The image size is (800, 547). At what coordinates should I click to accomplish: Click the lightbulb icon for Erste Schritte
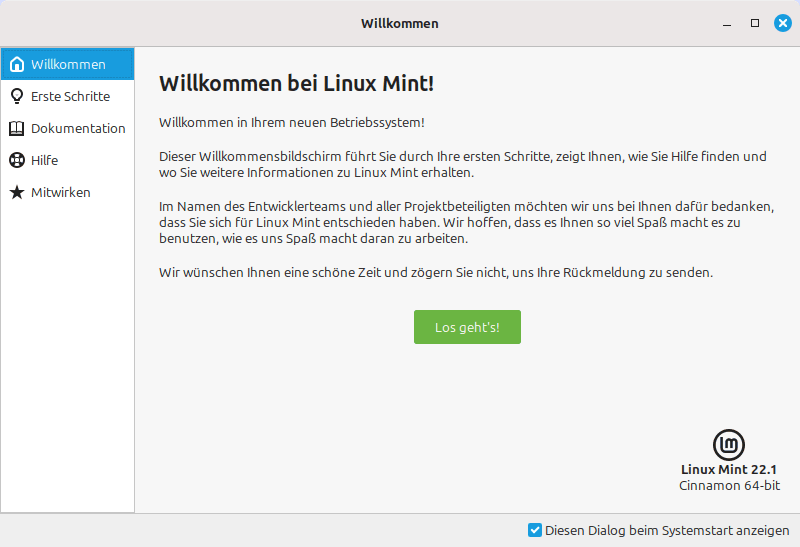pyautogui.click(x=17, y=96)
